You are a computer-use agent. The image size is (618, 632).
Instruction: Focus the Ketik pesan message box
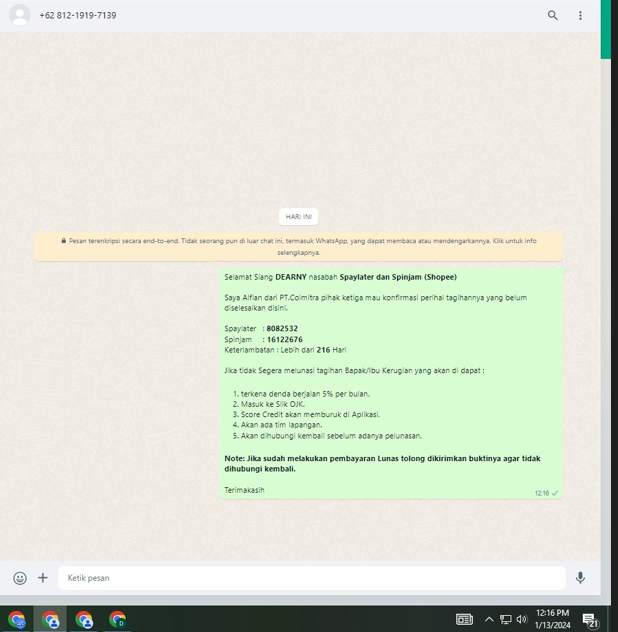(312, 578)
